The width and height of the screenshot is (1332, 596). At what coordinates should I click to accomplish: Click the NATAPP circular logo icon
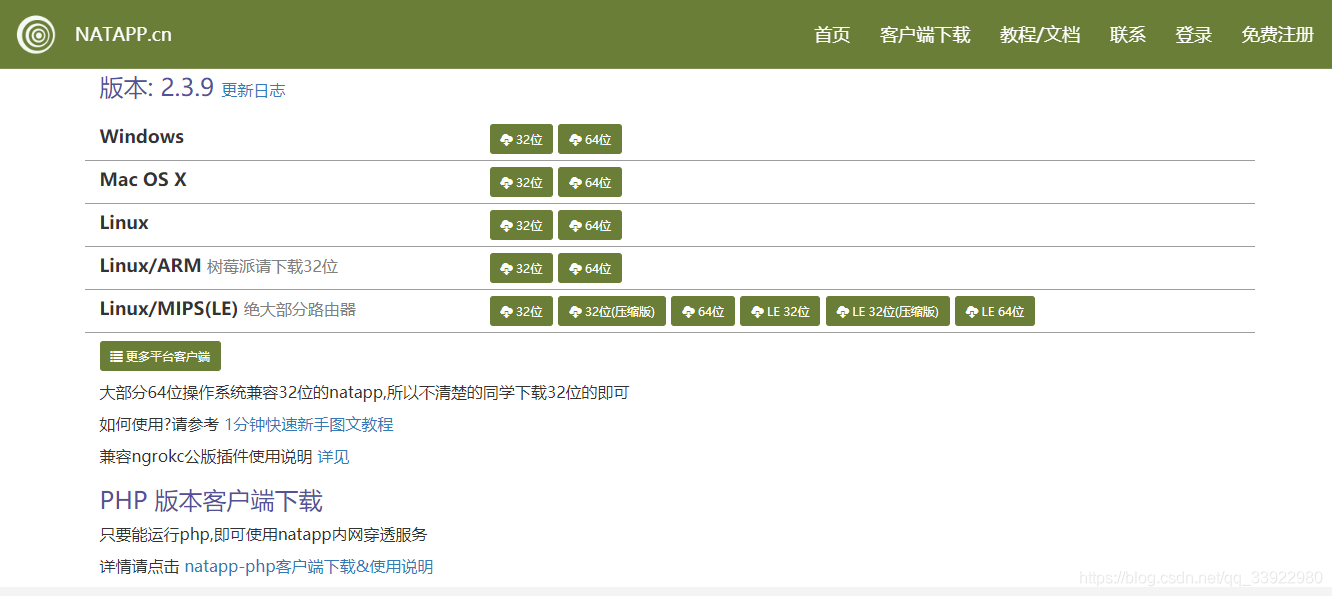click(36, 35)
